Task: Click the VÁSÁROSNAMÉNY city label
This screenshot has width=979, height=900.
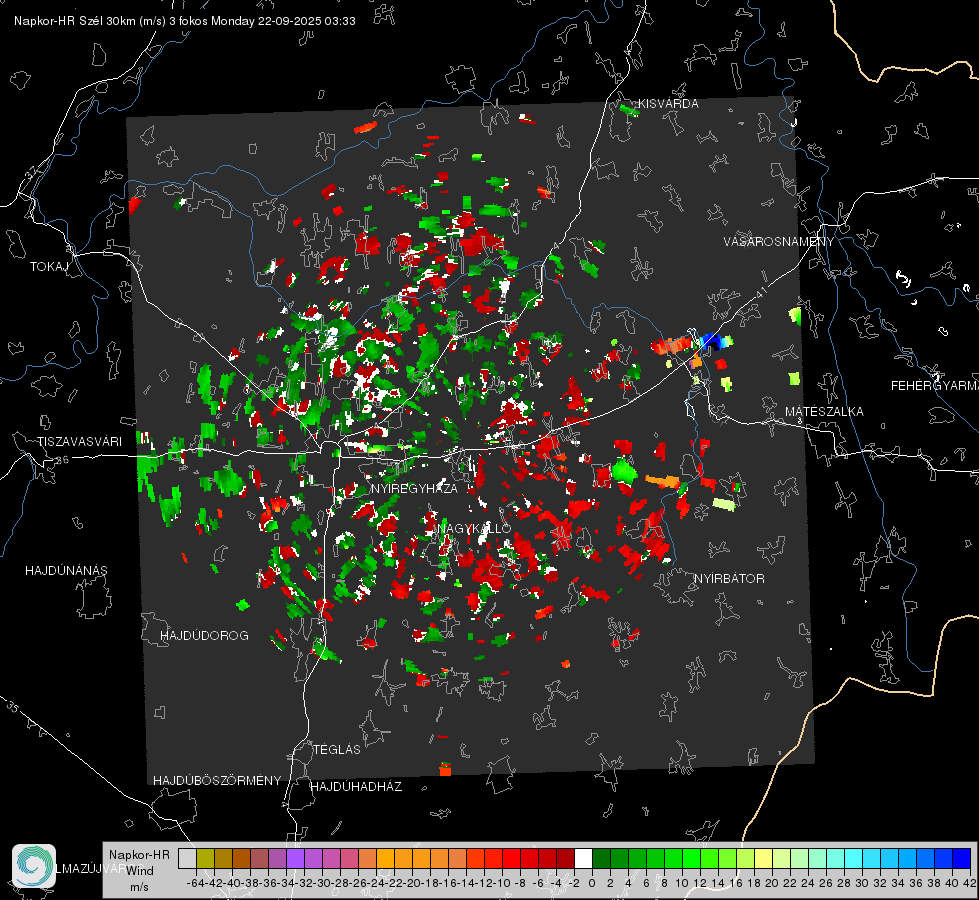Action: pos(779,241)
